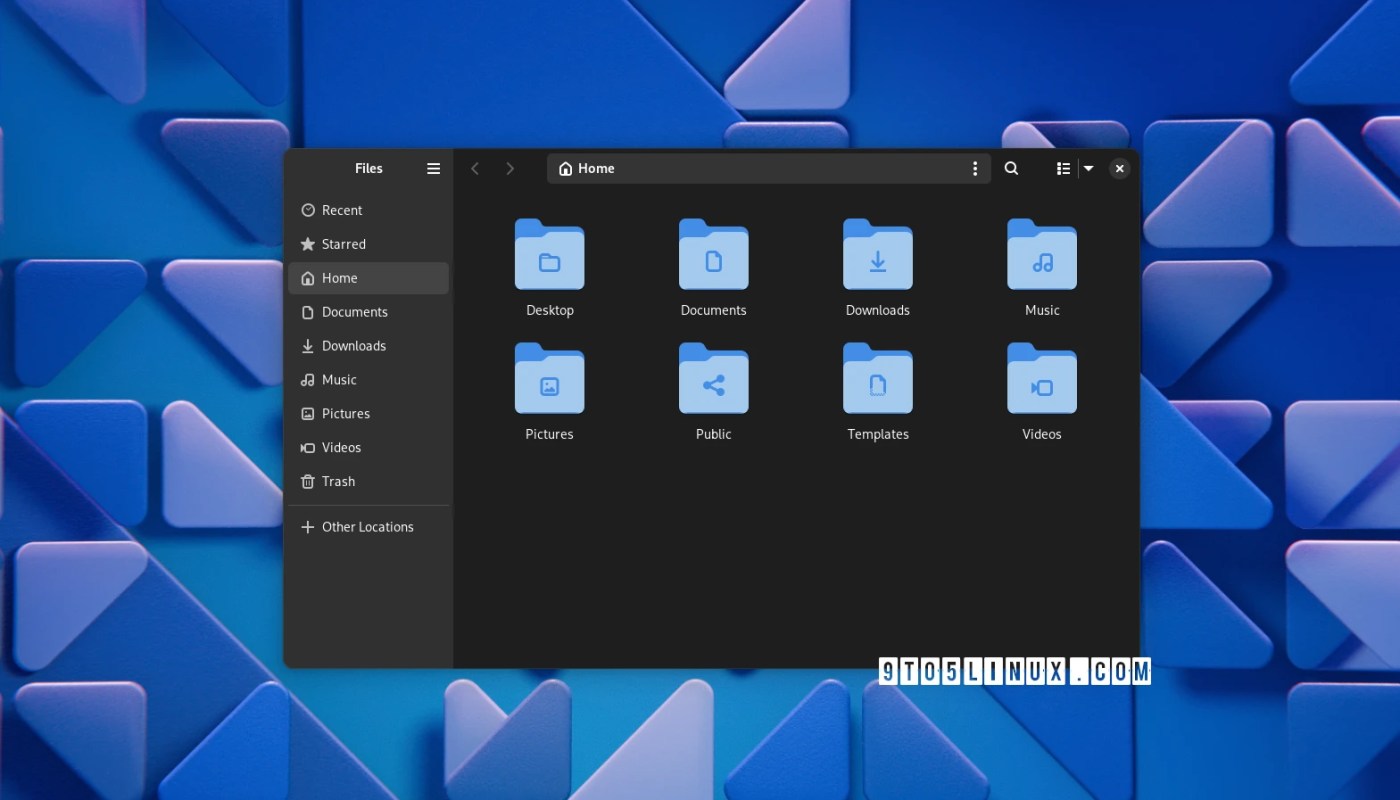1400x800 pixels.
Task: Expand the view options dropdown arrow
Action: pyautogui.click(x=1089, y=169)
